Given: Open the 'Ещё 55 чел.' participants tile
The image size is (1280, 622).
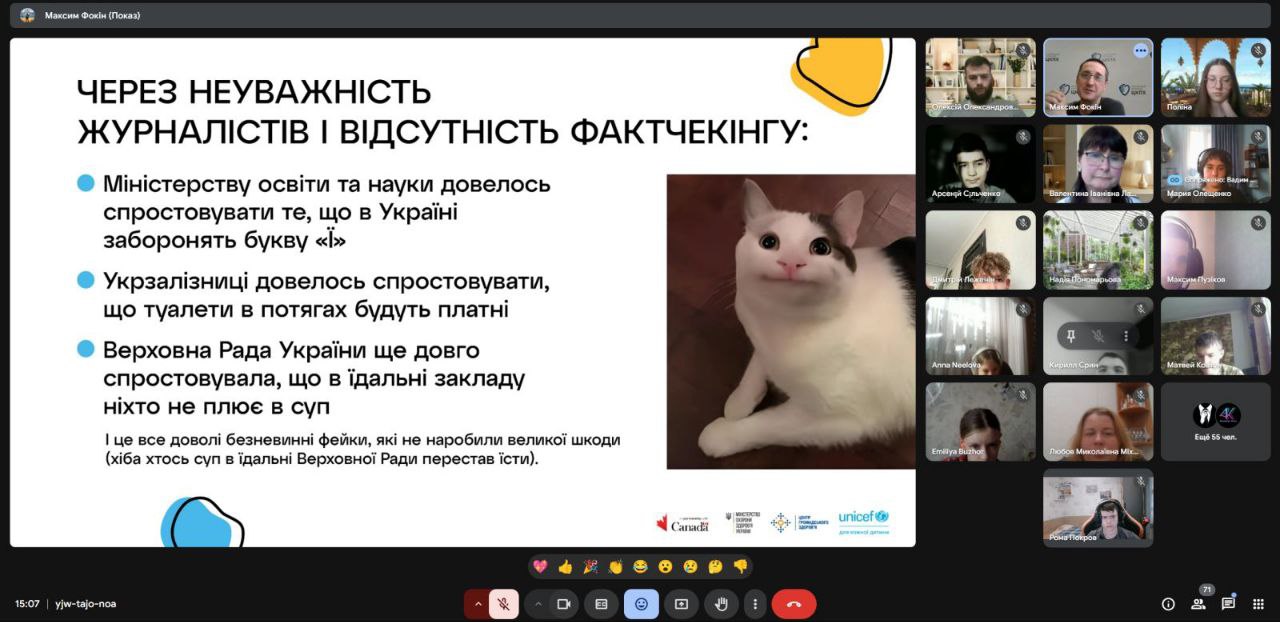Looking at the screenshot, I should coord(1215,422).
